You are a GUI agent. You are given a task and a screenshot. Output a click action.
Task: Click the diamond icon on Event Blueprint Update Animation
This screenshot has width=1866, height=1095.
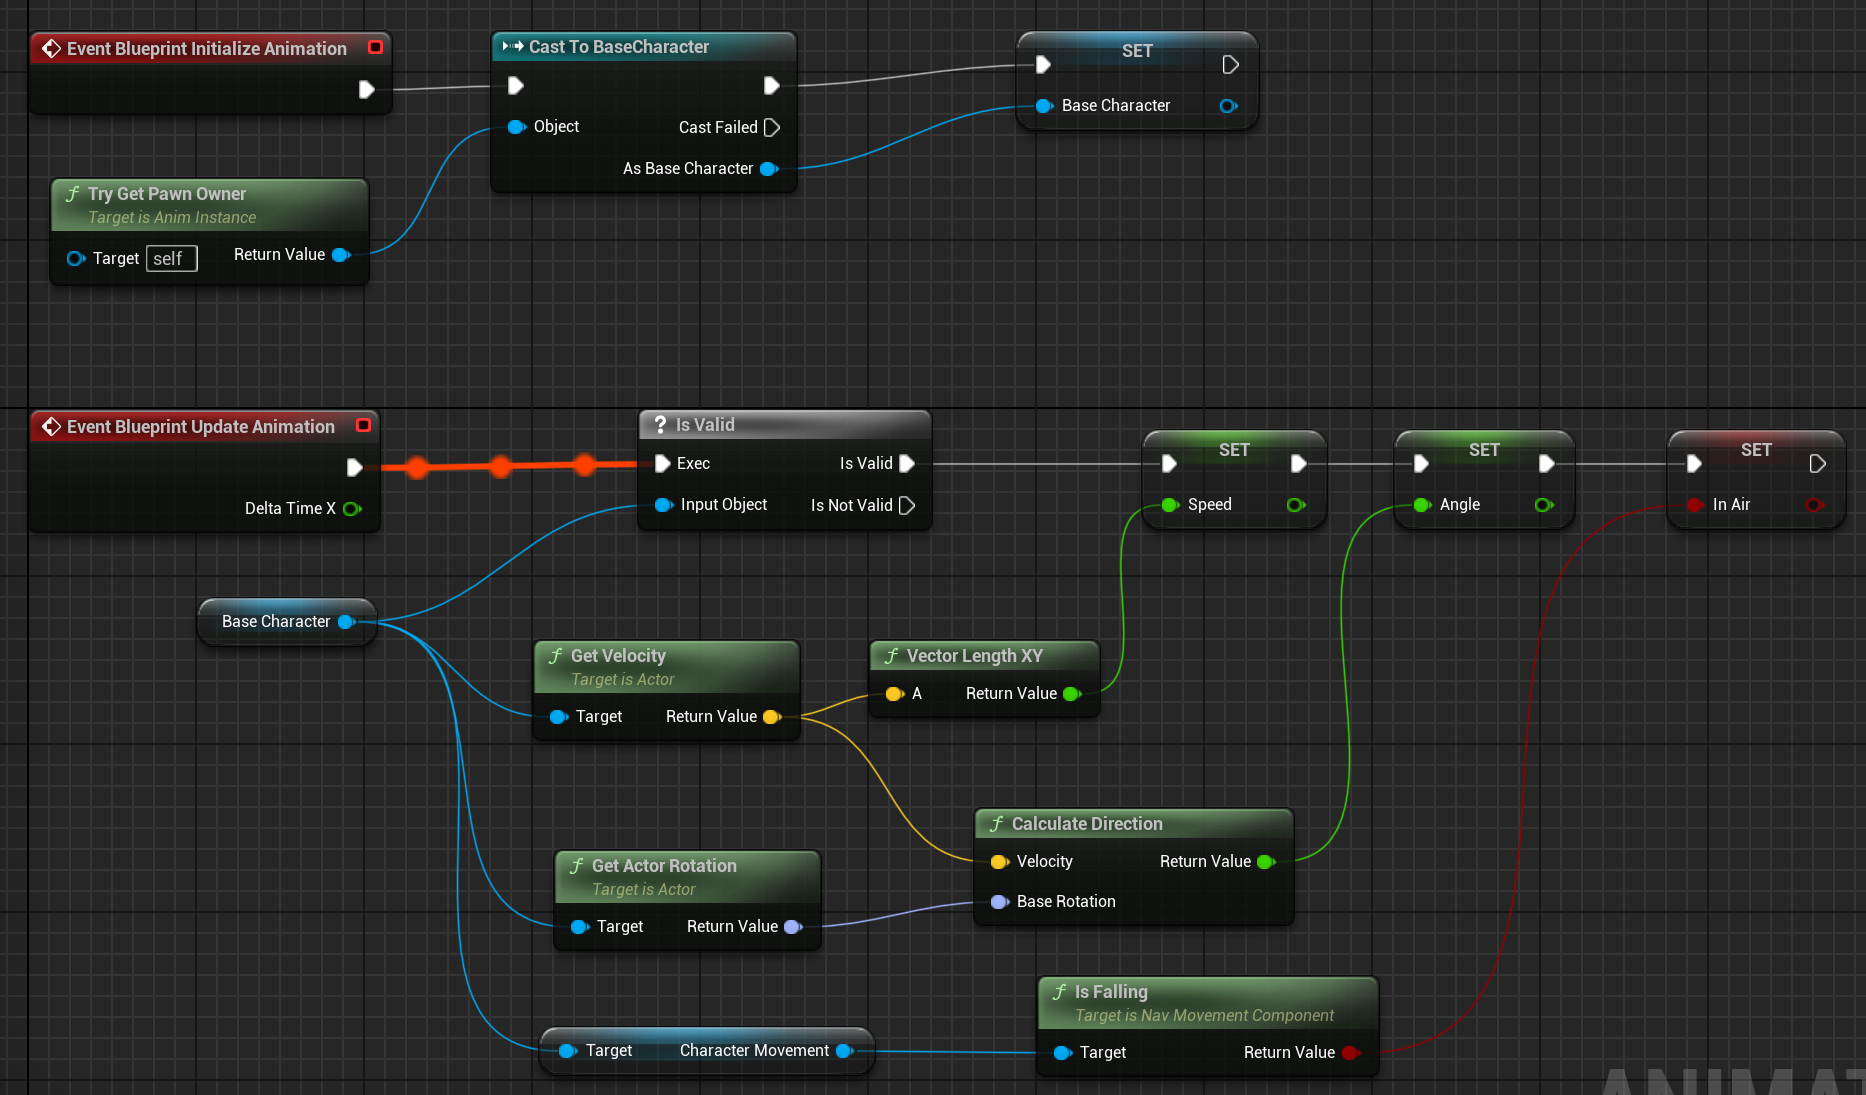(52, 426)
